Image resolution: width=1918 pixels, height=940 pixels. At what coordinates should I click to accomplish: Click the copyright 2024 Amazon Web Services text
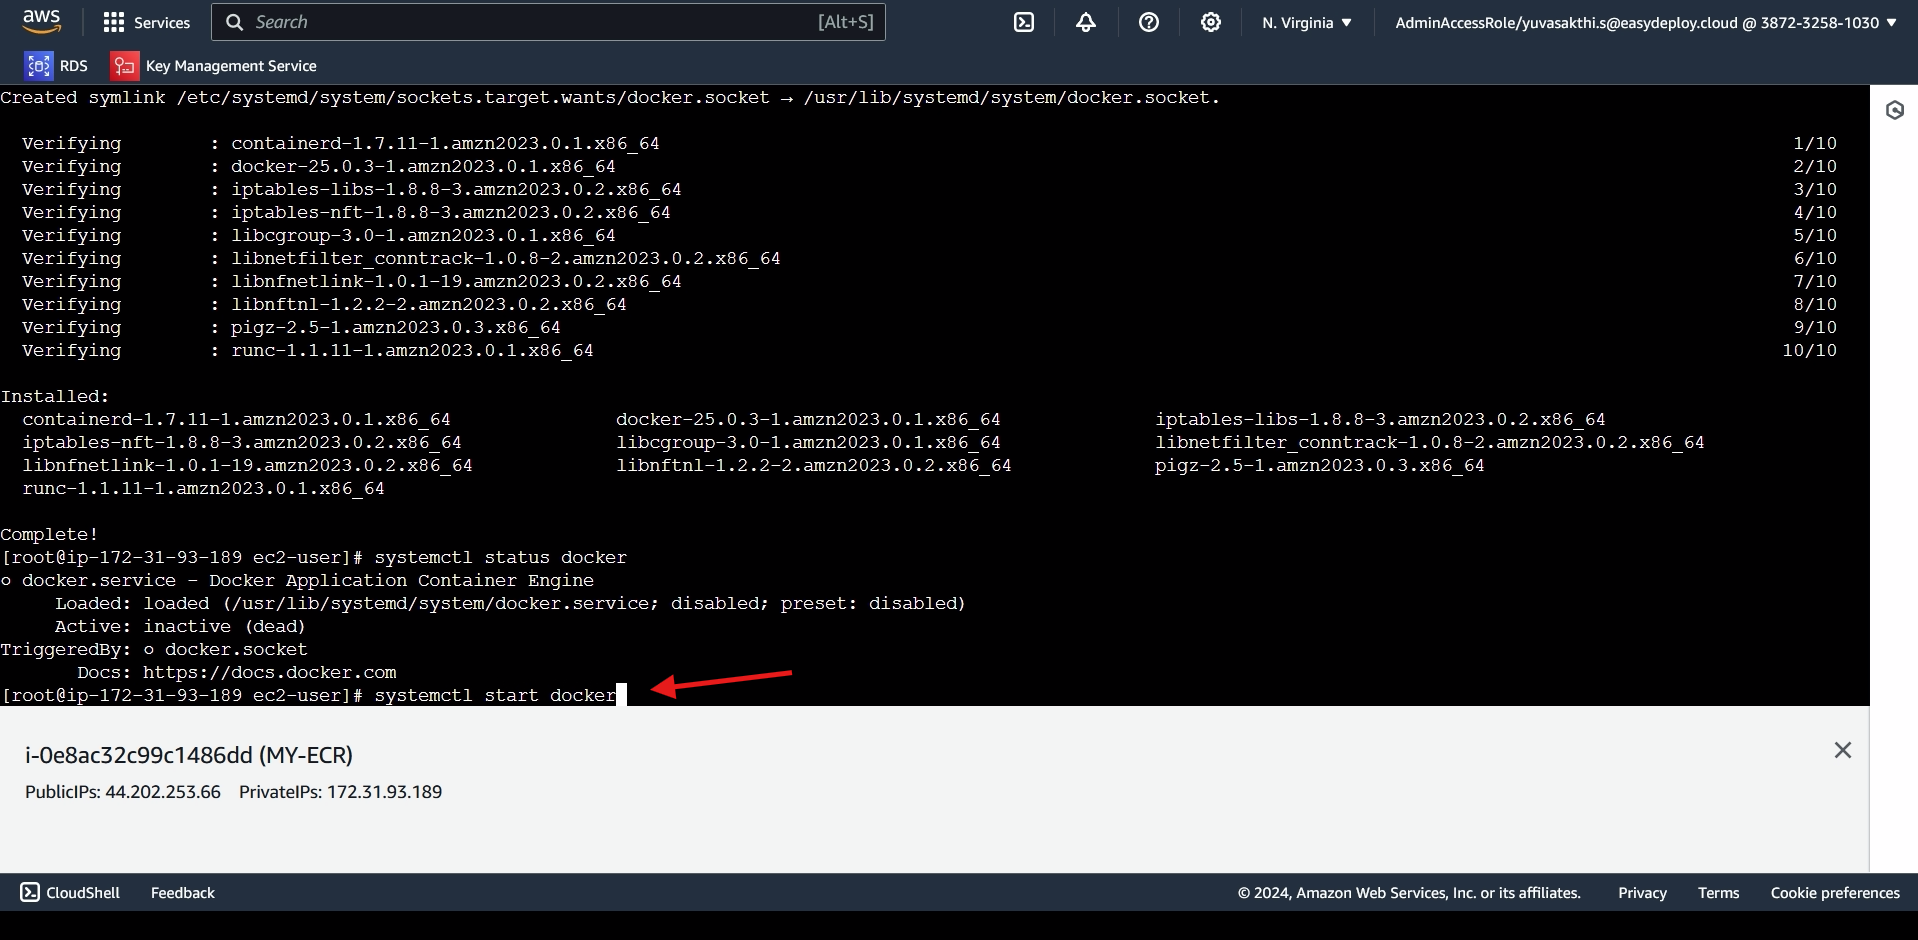pos(1409,892)
